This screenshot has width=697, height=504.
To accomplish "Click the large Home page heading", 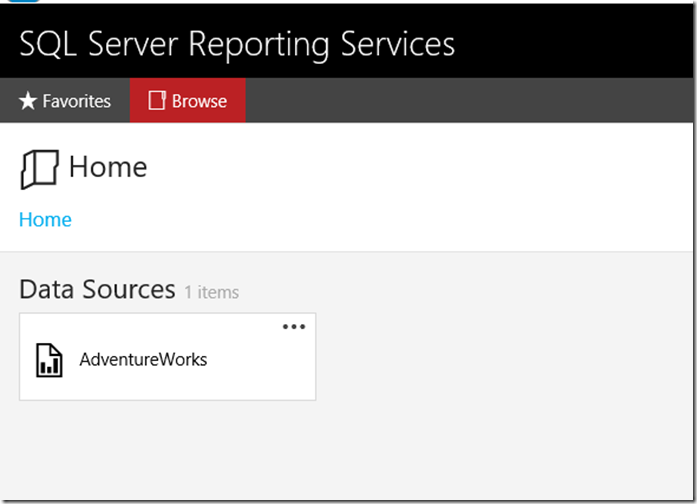I will (108, 167).
